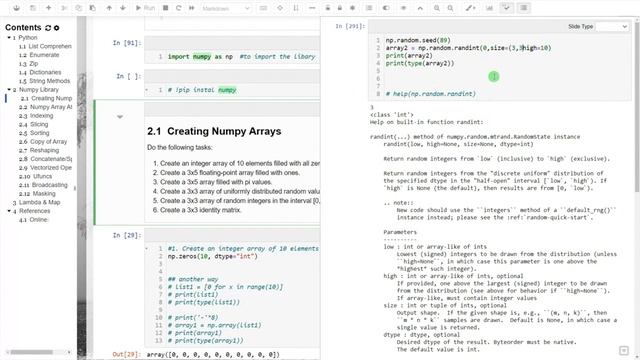Navigate to 2.5 Sorting section

tap(34, 133)
